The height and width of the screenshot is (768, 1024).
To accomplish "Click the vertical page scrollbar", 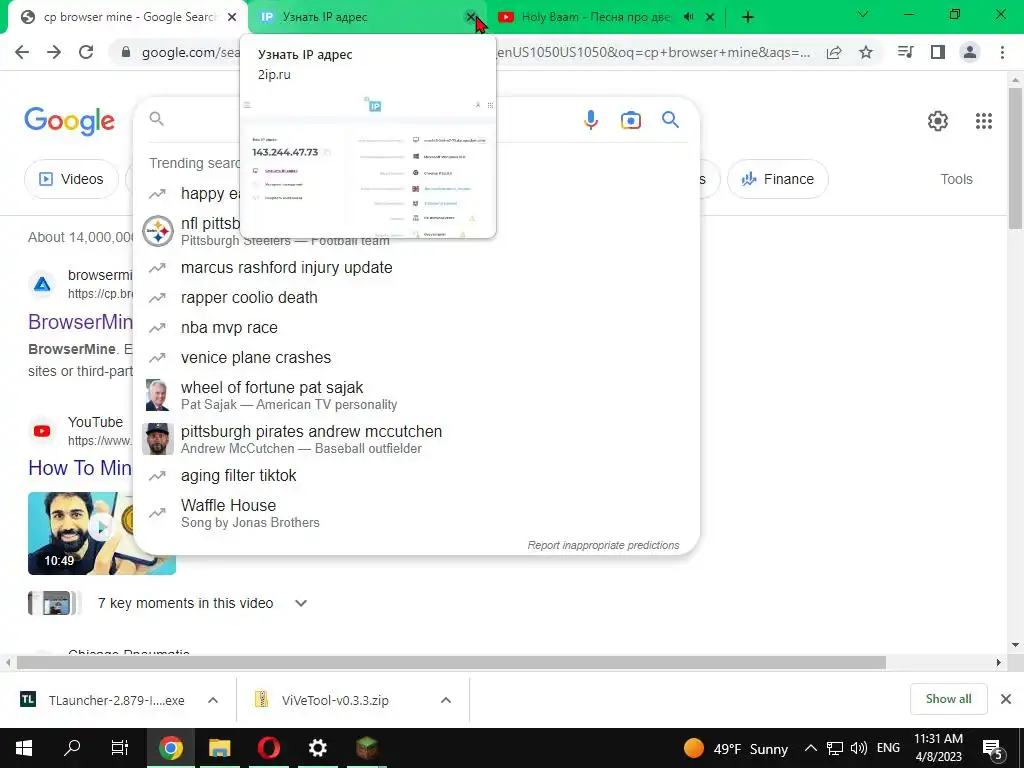I will pyautogui.click(x=1016, y=157).
